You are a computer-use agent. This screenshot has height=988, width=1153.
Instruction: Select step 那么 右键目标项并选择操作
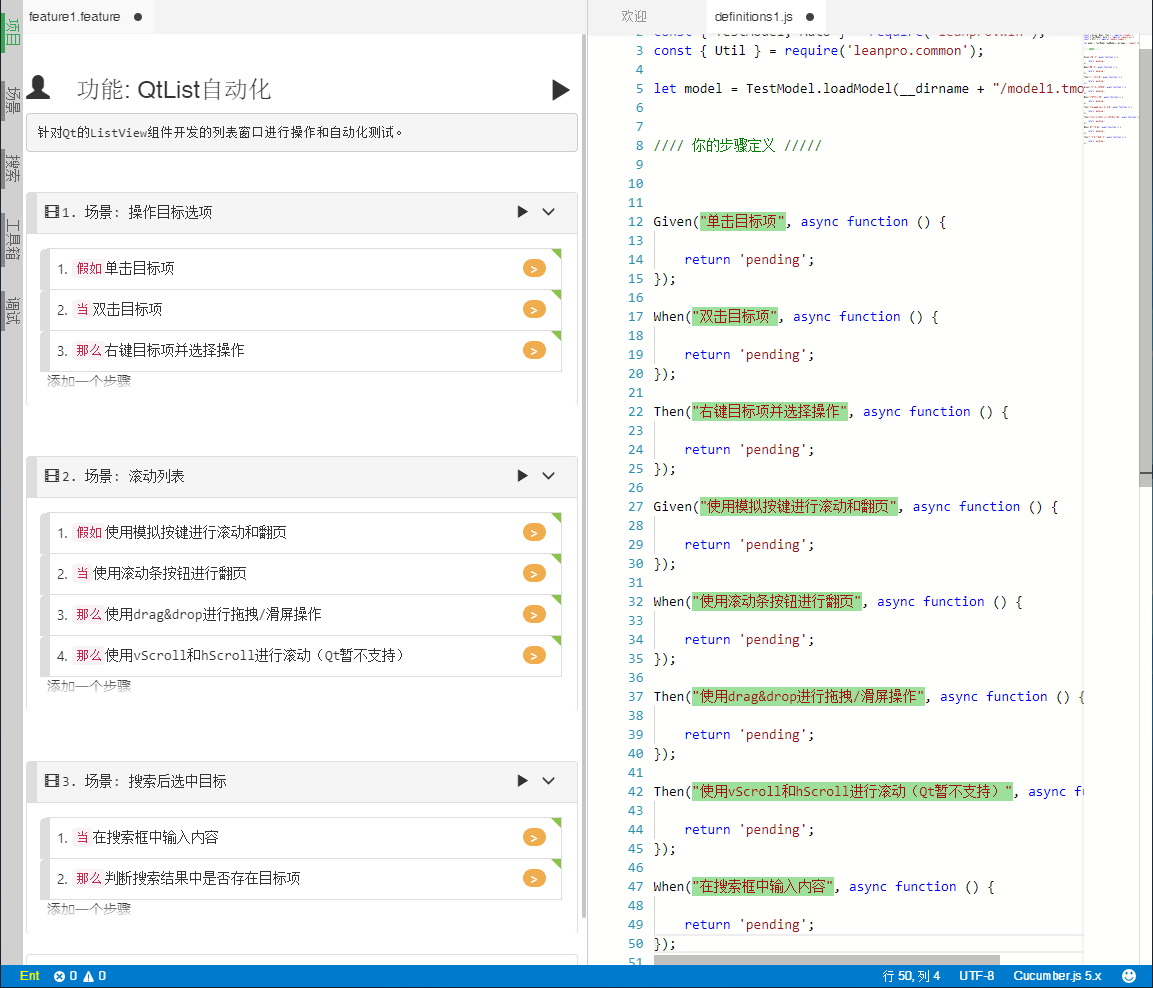point(301,351)
